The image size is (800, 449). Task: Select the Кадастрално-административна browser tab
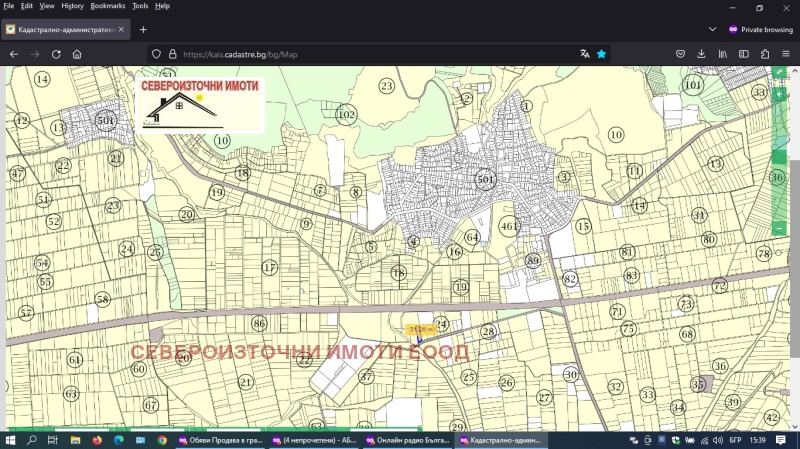coord(66,30)
